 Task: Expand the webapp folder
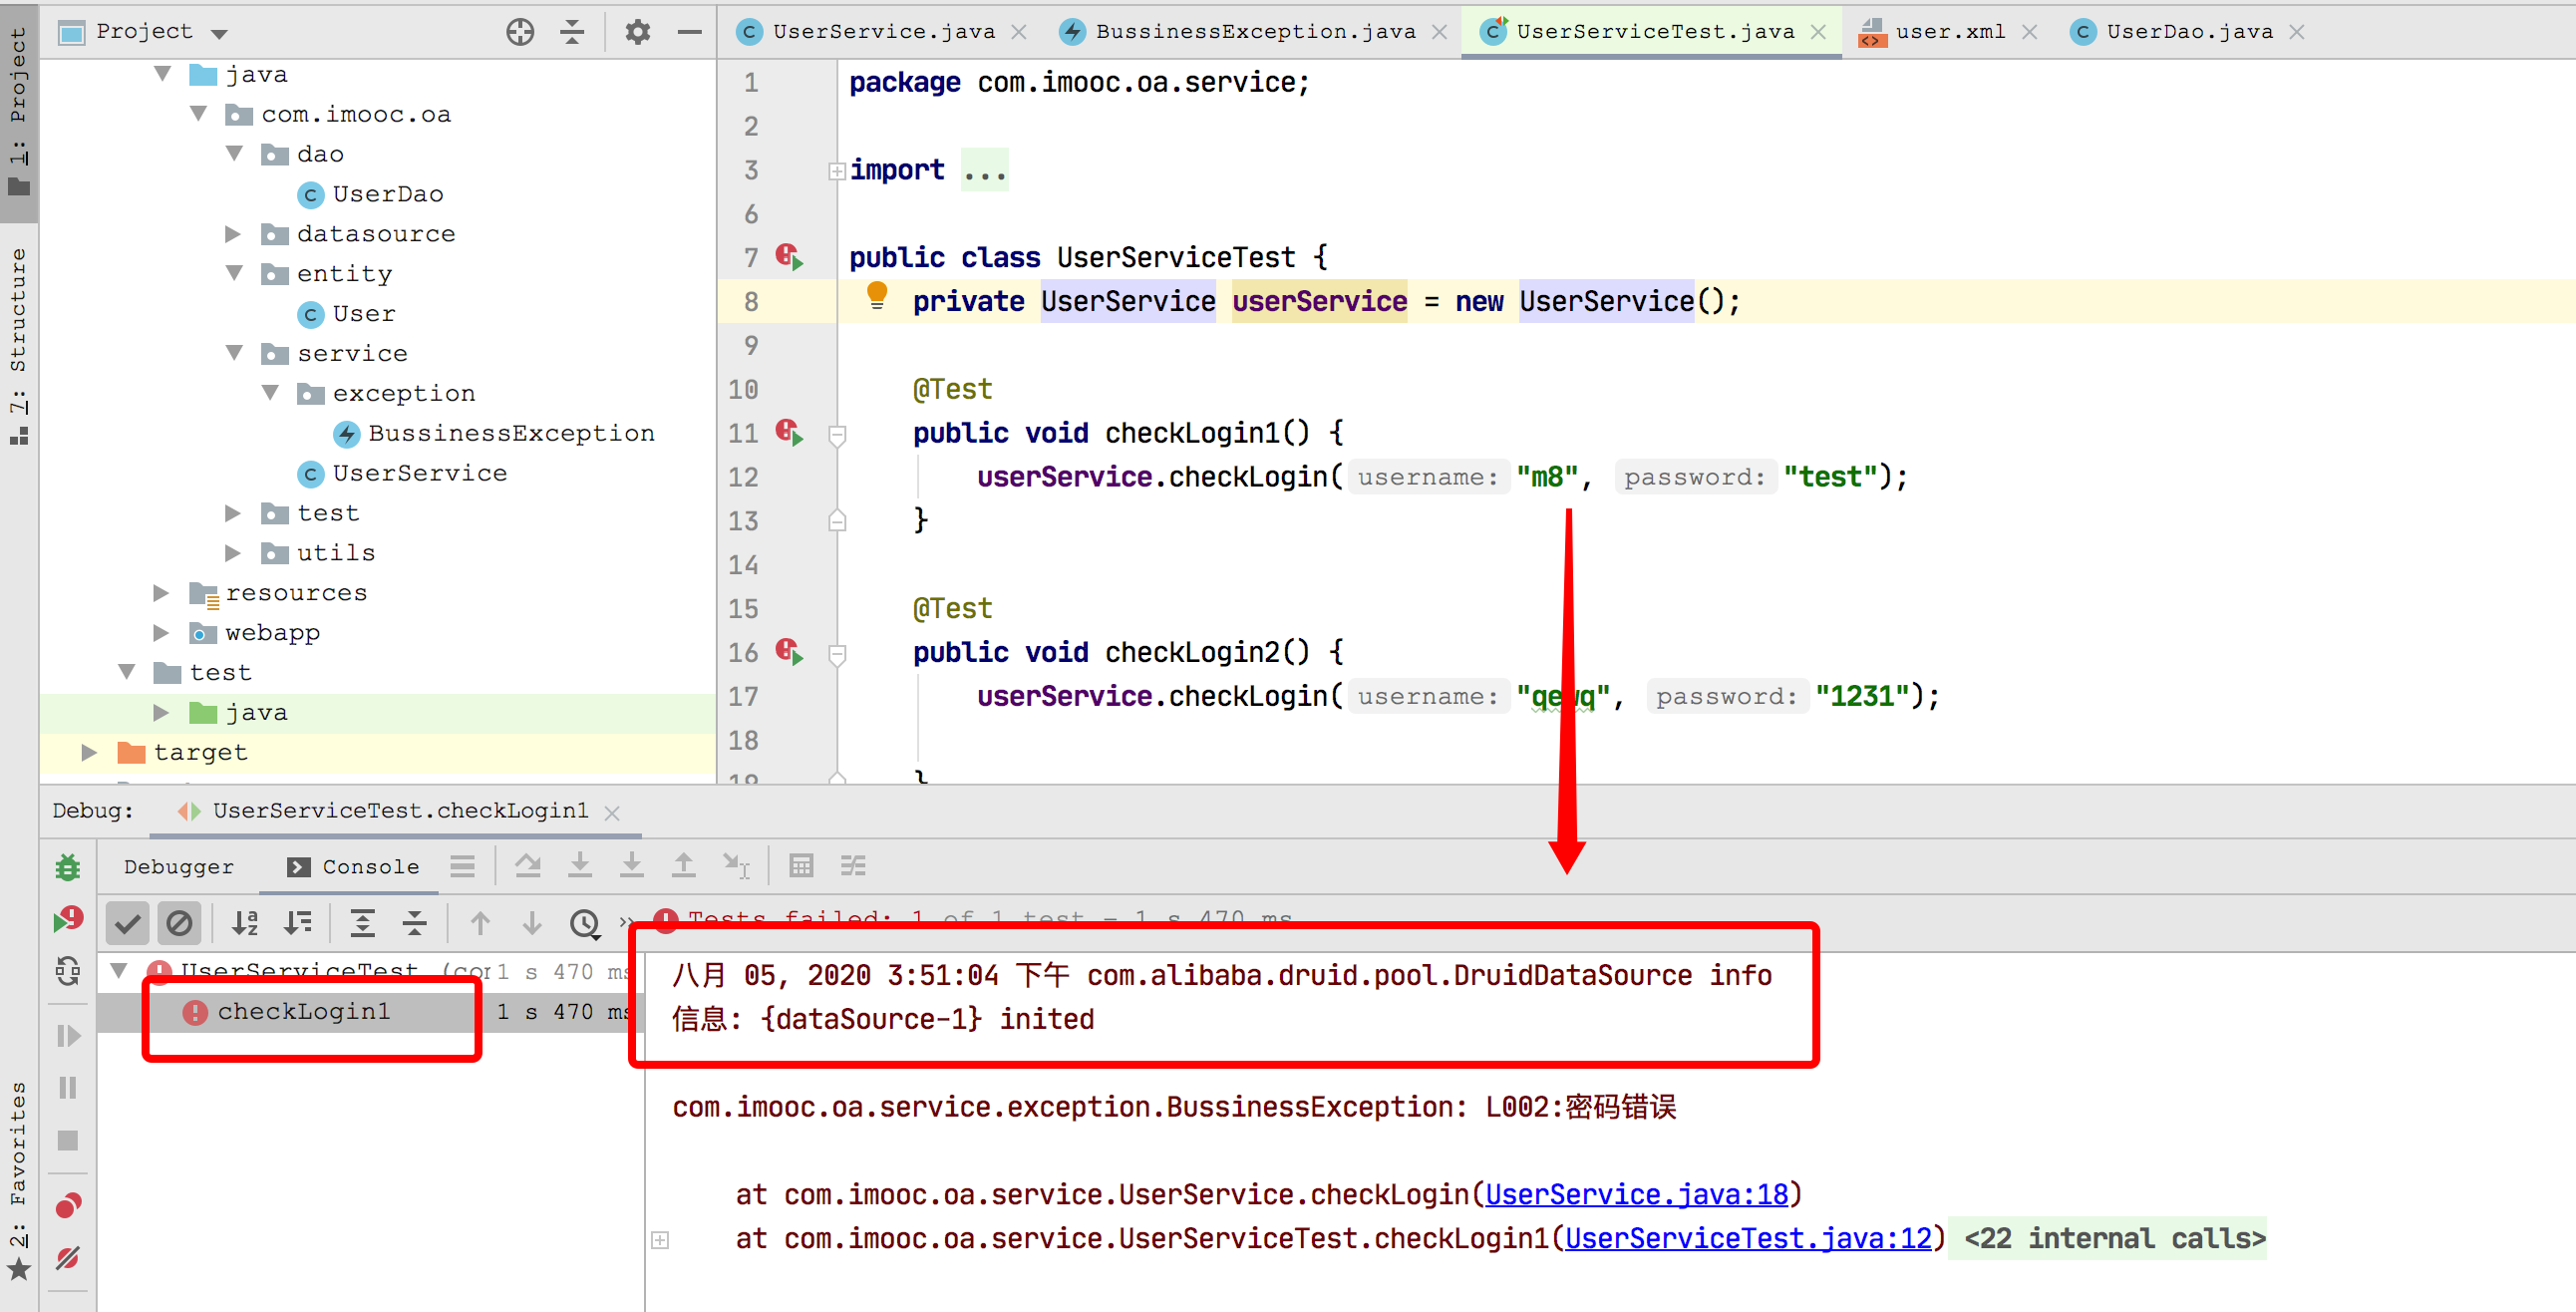click(x=161, y=633)
